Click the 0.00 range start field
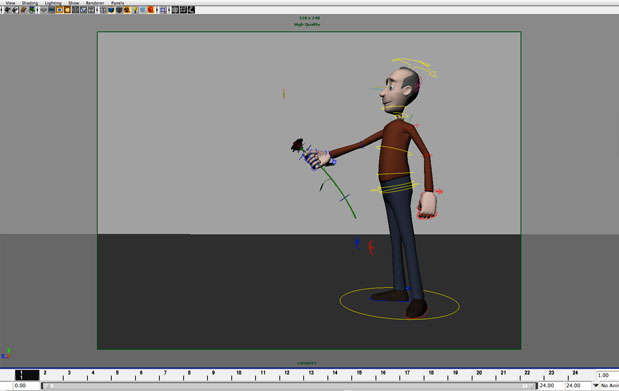Image resolution: width=619 pixels, height=391 pixels. (26, 386)
